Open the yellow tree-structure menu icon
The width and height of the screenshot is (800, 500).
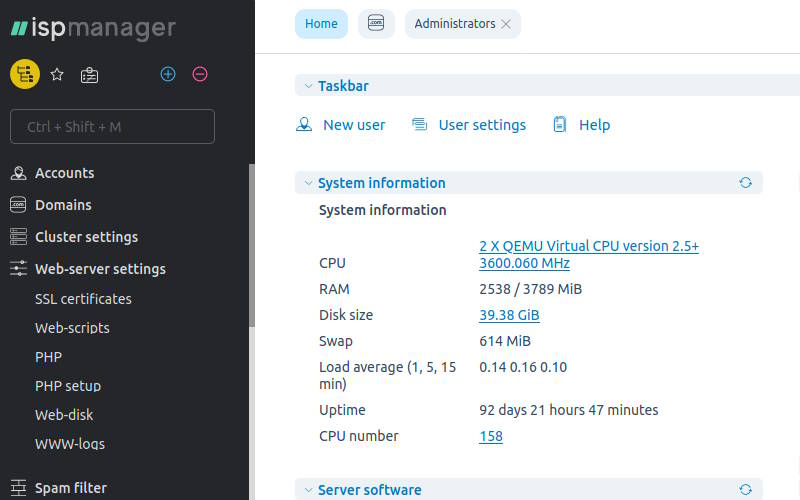point(25,74)
